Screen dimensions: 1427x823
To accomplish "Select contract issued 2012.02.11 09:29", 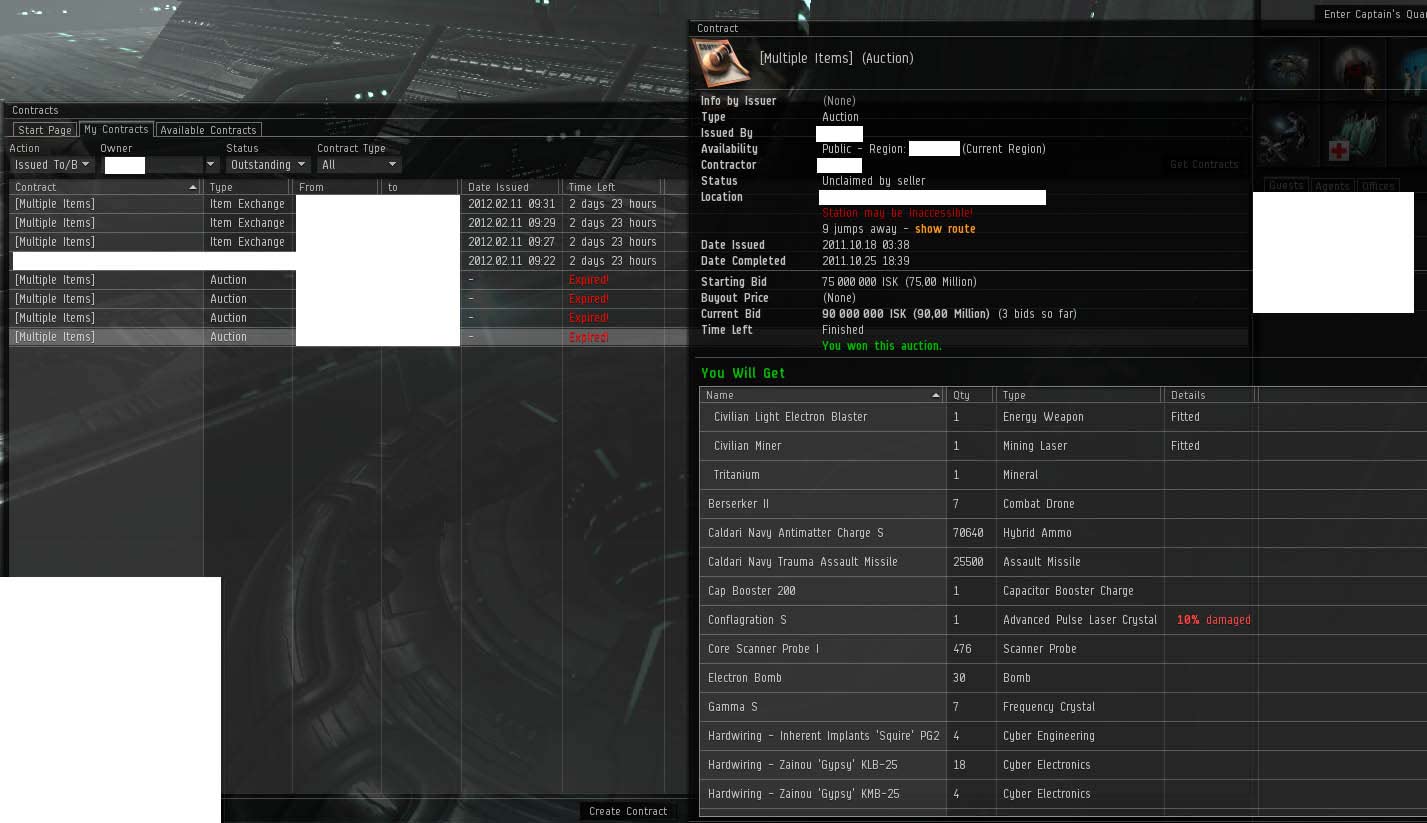I will [348, 223].
